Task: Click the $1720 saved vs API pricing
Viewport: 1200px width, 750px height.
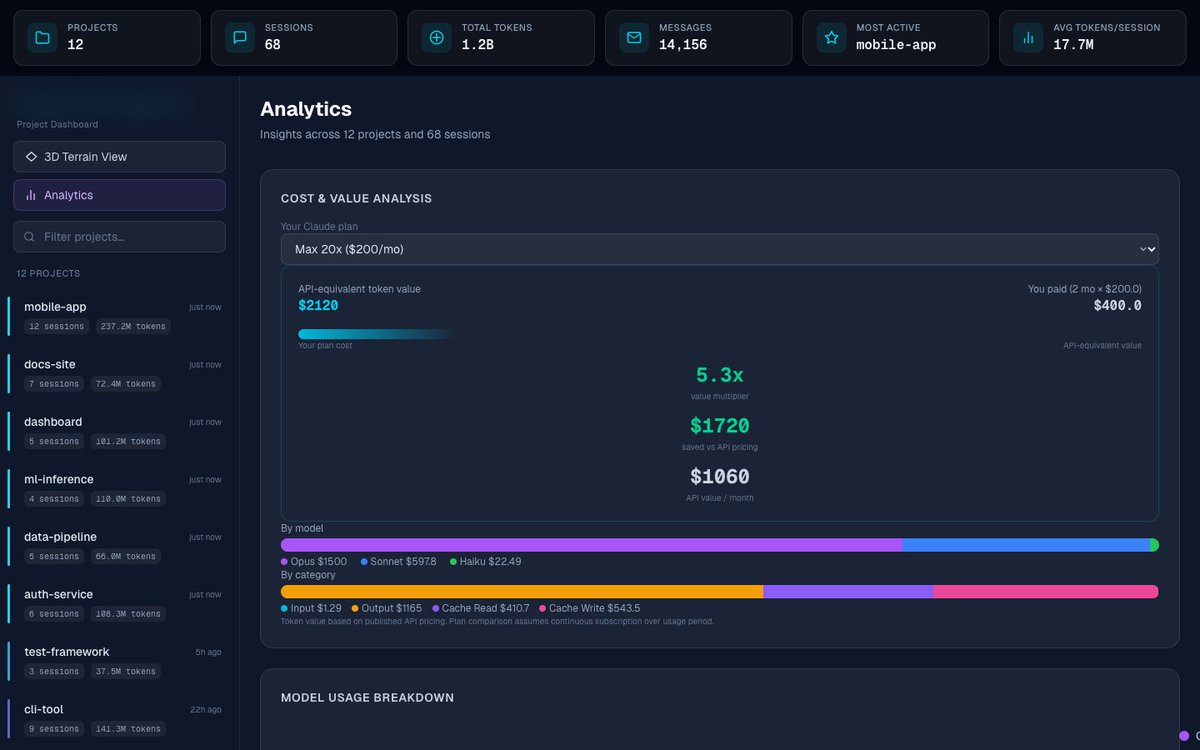Action: point(720,426)
